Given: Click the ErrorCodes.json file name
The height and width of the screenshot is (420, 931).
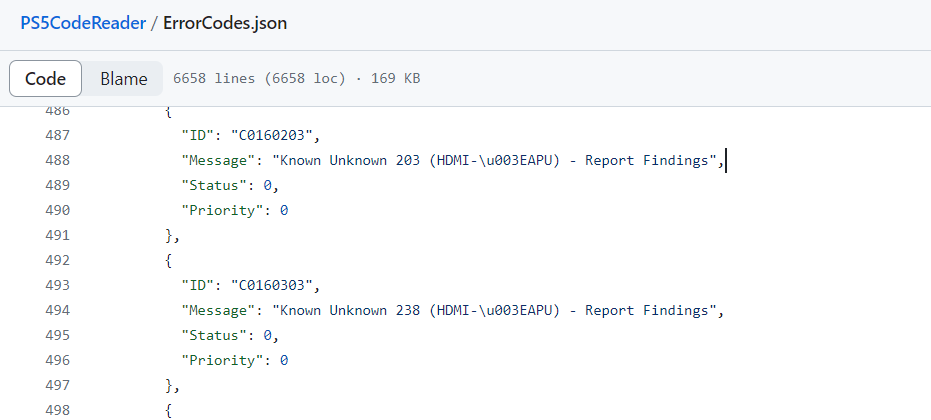Looking at the screenshot, I should pos(225,23).
